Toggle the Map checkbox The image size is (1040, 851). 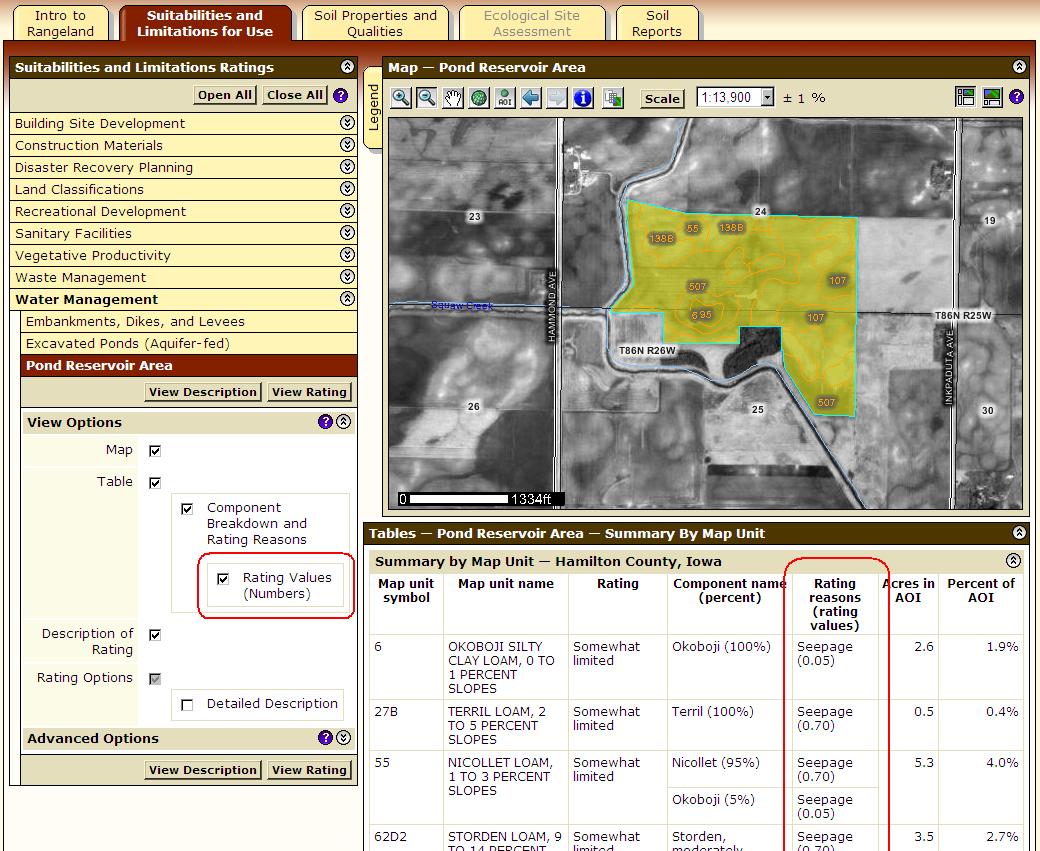coord(155,451)
